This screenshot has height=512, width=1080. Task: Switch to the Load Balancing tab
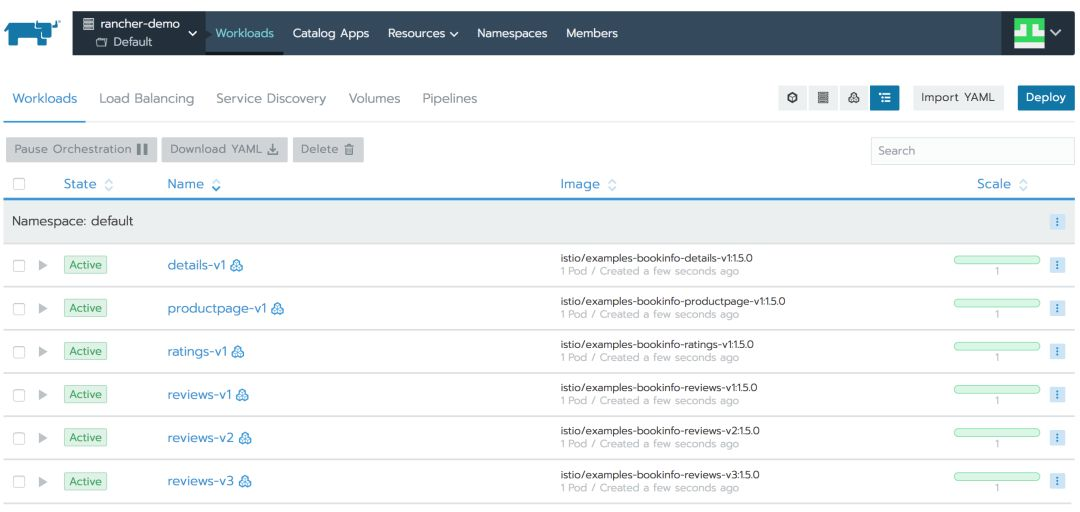point(147,98)
